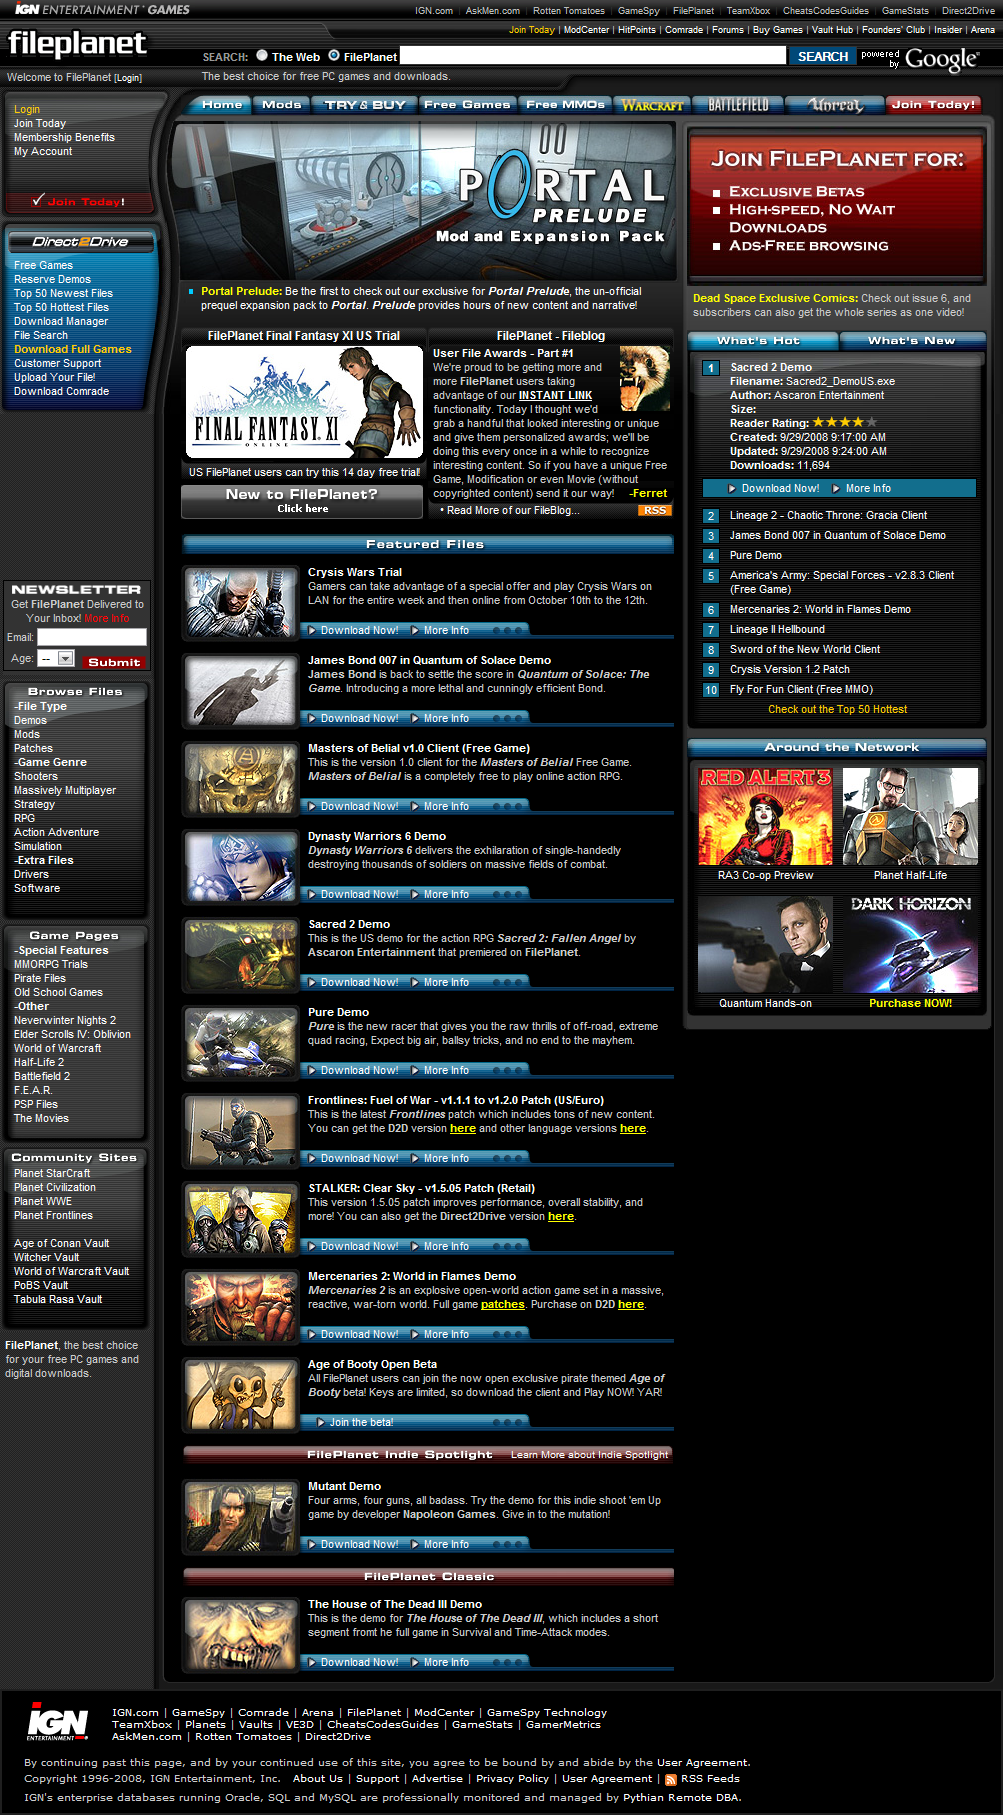
Task: Click the SEARCH button
Action: tap(823, 57)
